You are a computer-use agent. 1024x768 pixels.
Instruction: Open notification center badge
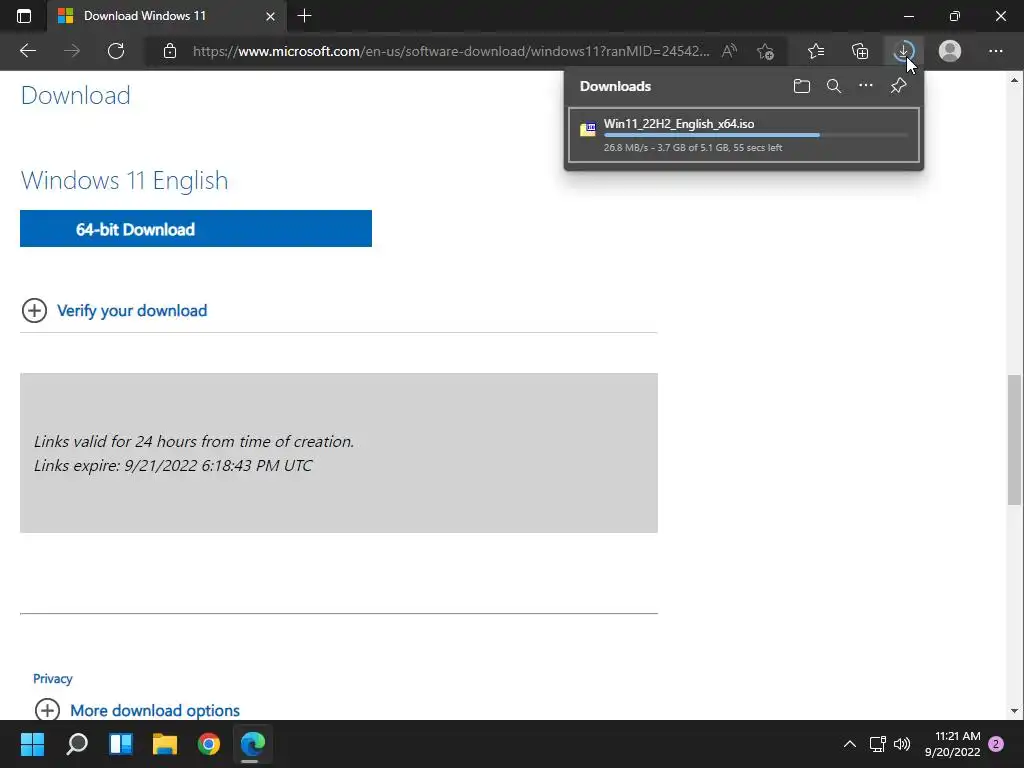[996, 744]
